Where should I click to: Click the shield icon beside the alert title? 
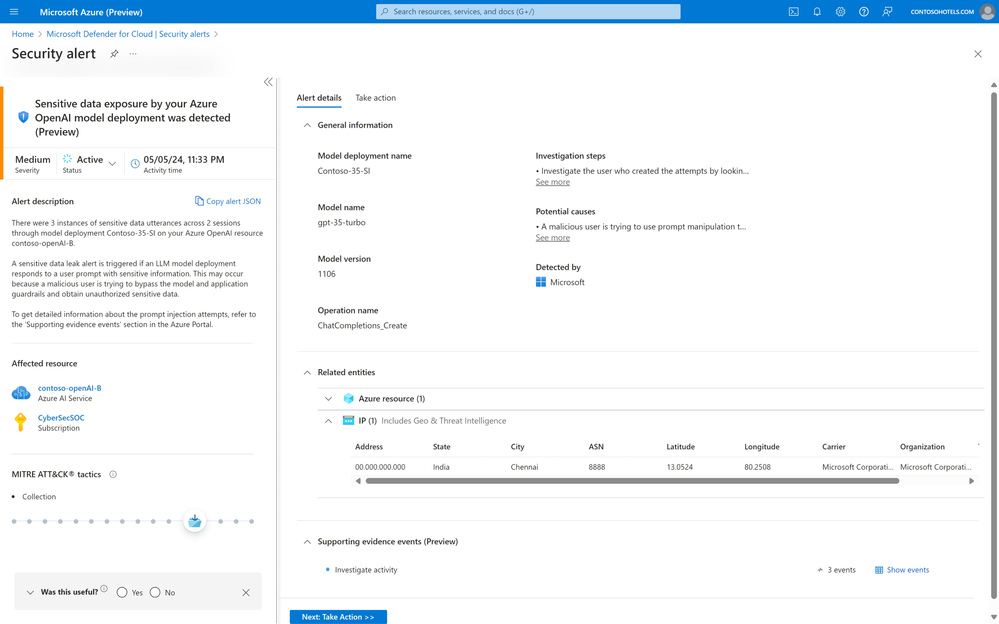(24, 117)
